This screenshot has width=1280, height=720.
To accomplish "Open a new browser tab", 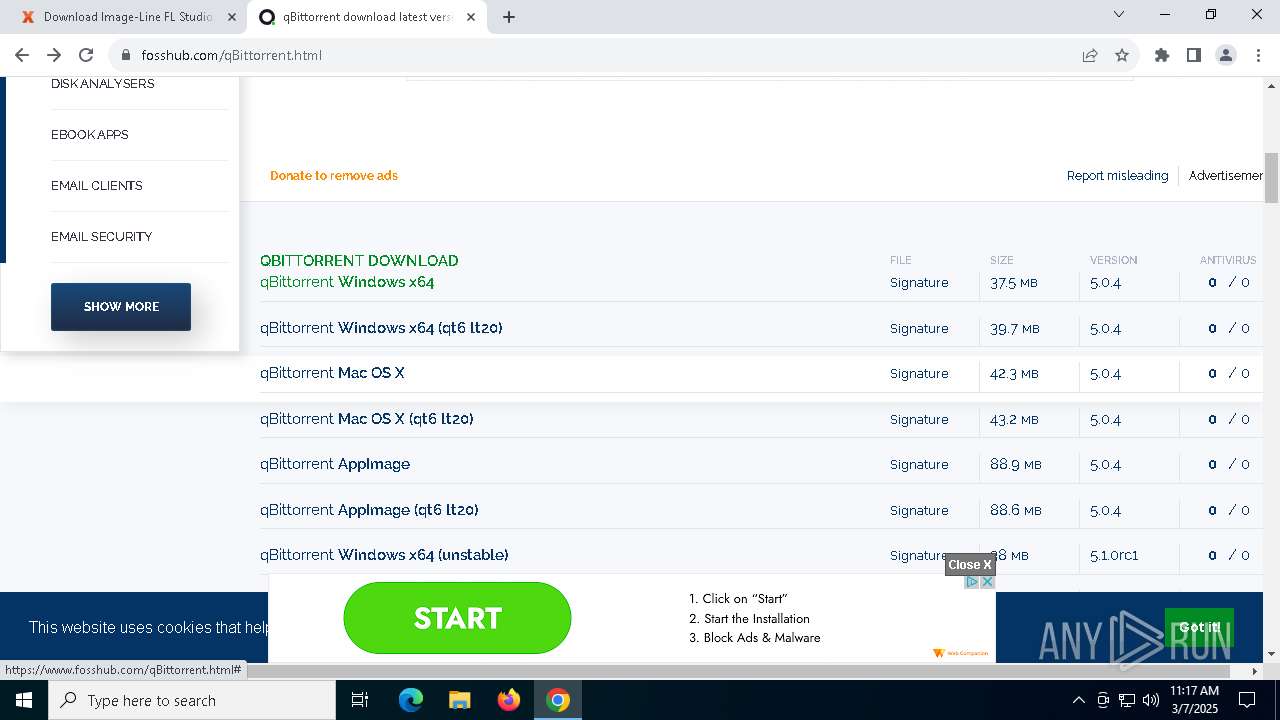I will pos(509,17).
